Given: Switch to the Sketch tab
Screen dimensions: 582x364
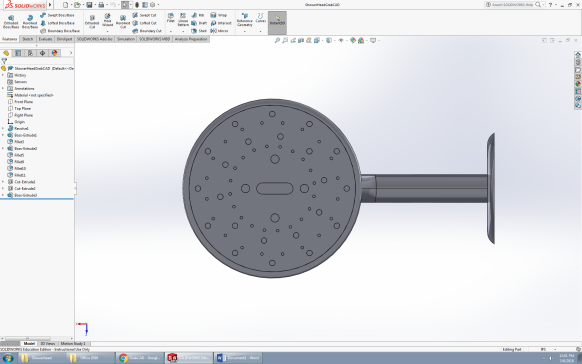Looking at the screenshot, I should coord(27,39).
